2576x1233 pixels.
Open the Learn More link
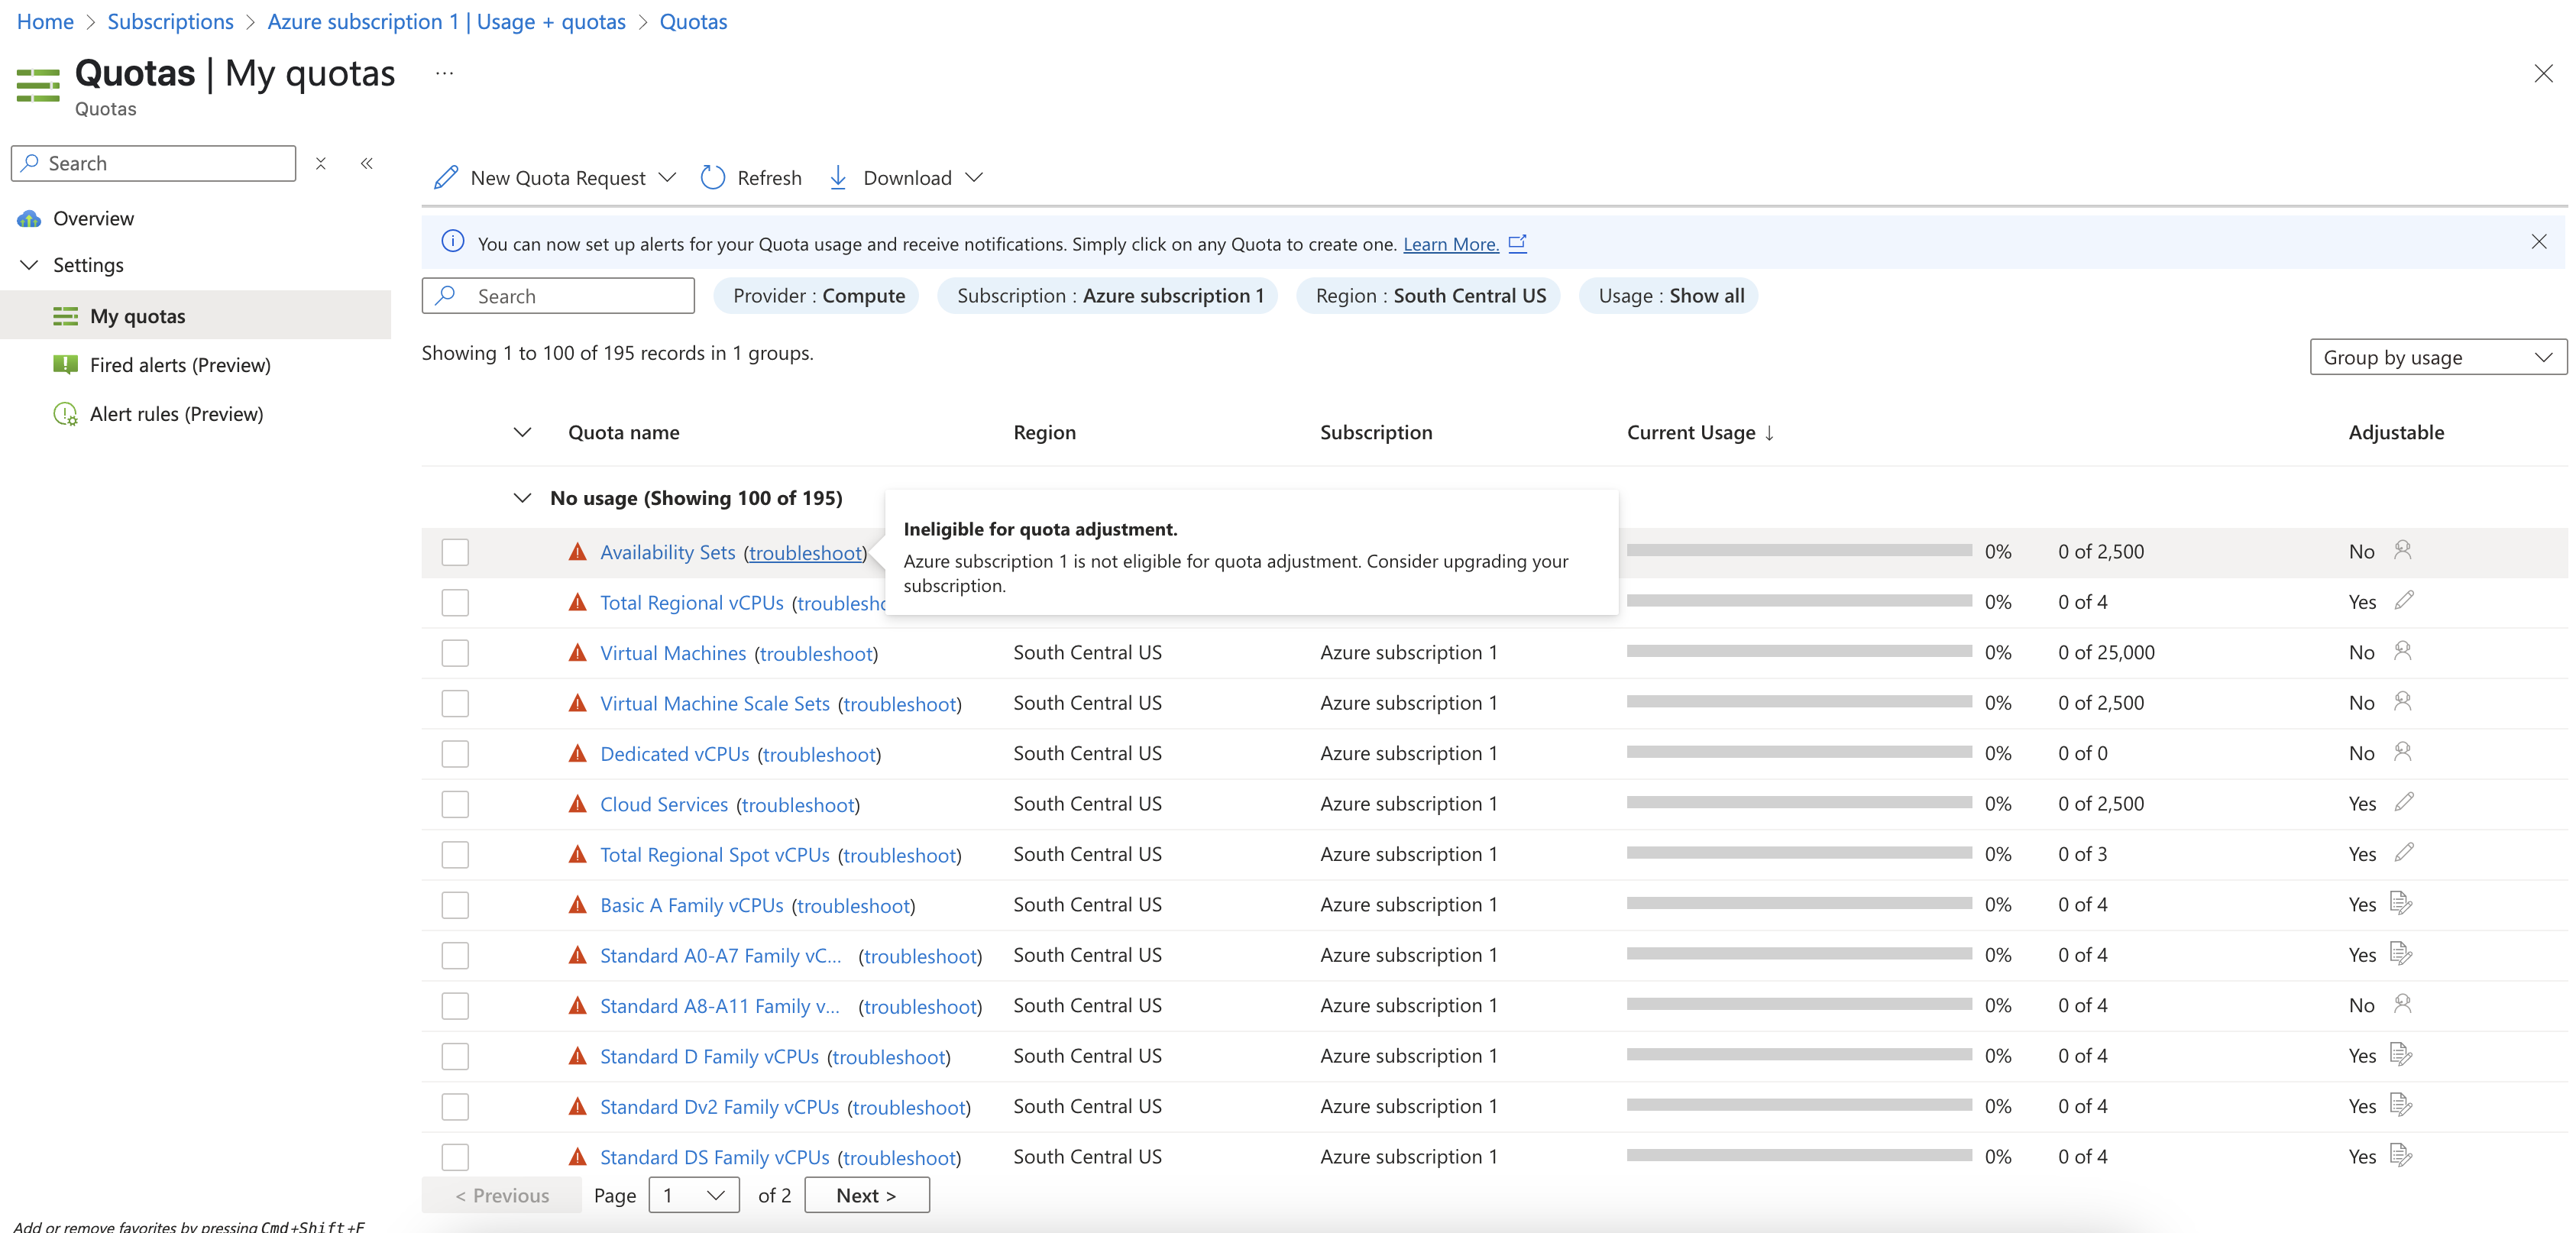(x=1450, y=244)
